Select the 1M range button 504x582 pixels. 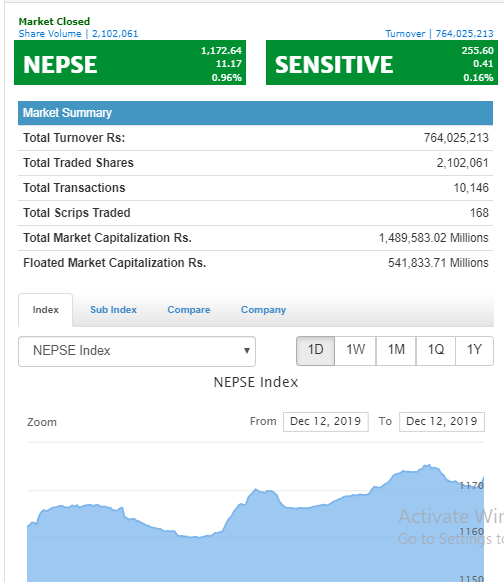(x=396, y=351)
